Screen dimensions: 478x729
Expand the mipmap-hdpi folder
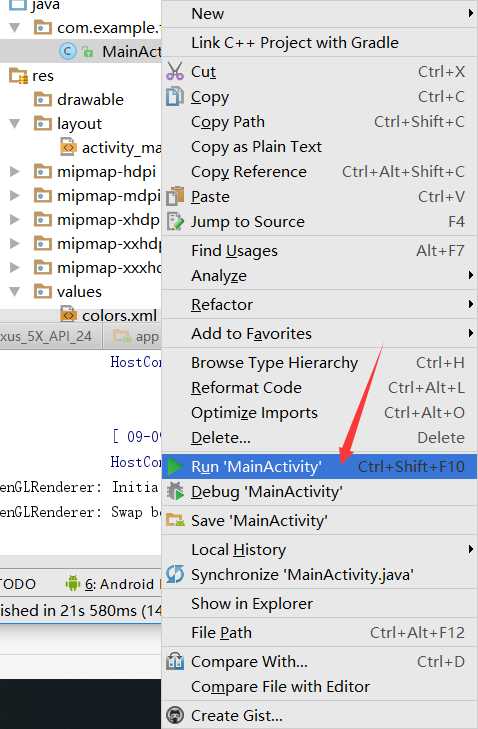(x=15, y=172)
